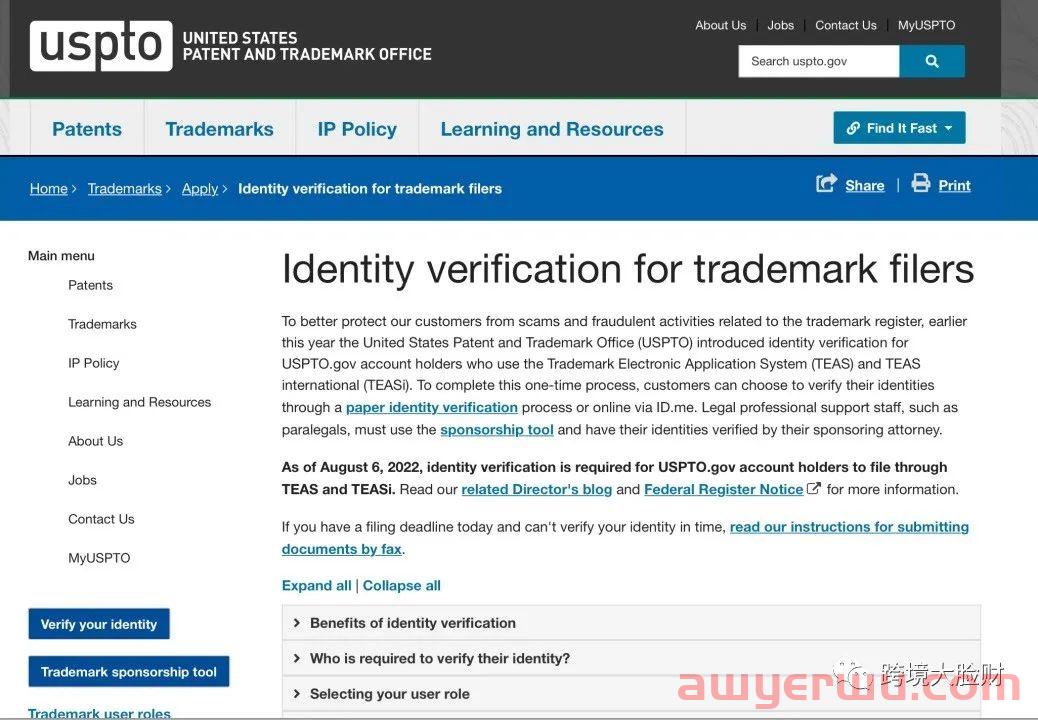Select IP Policy in top navigation

(x=357, y=129)
